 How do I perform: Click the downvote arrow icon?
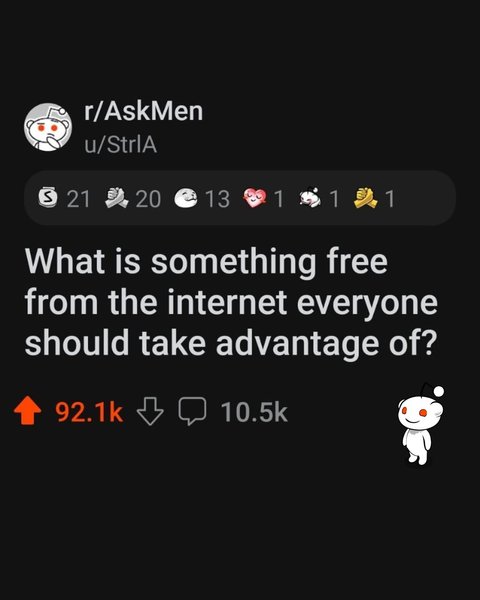click(x=150, y=411)
